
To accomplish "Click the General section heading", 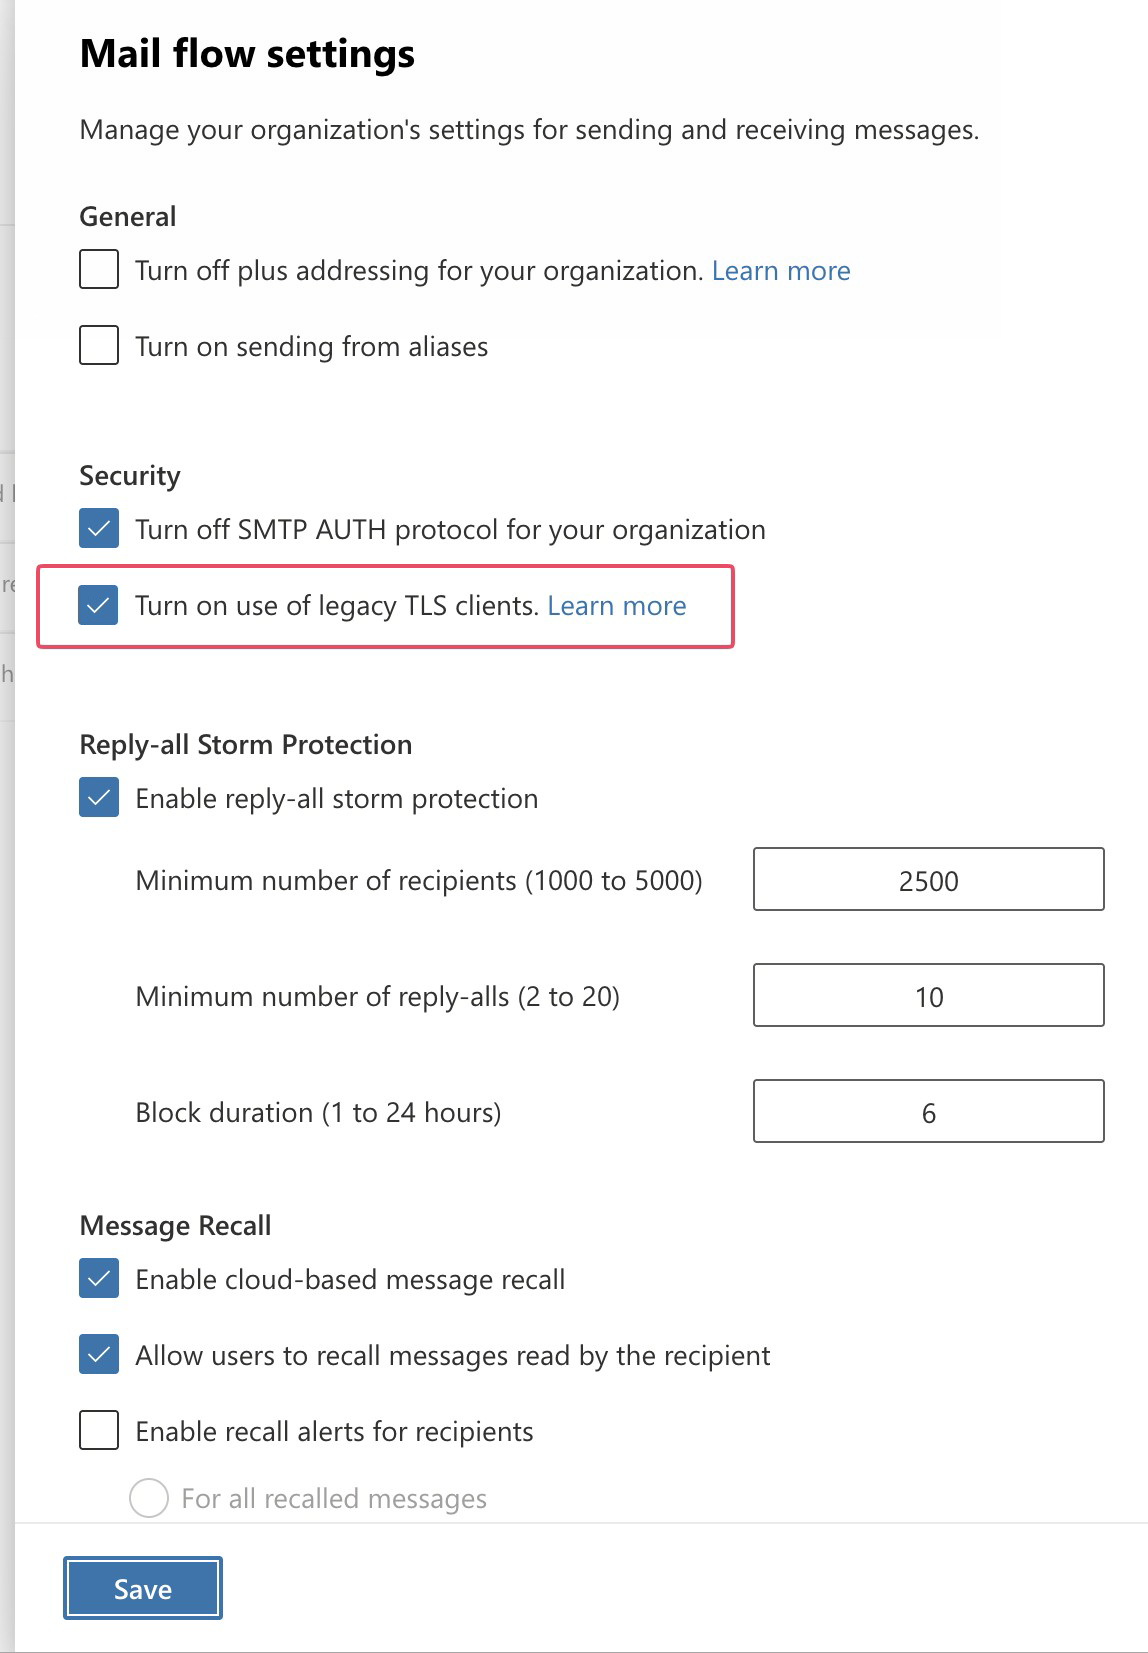I will pyautogui.click(x=128, y=217).
